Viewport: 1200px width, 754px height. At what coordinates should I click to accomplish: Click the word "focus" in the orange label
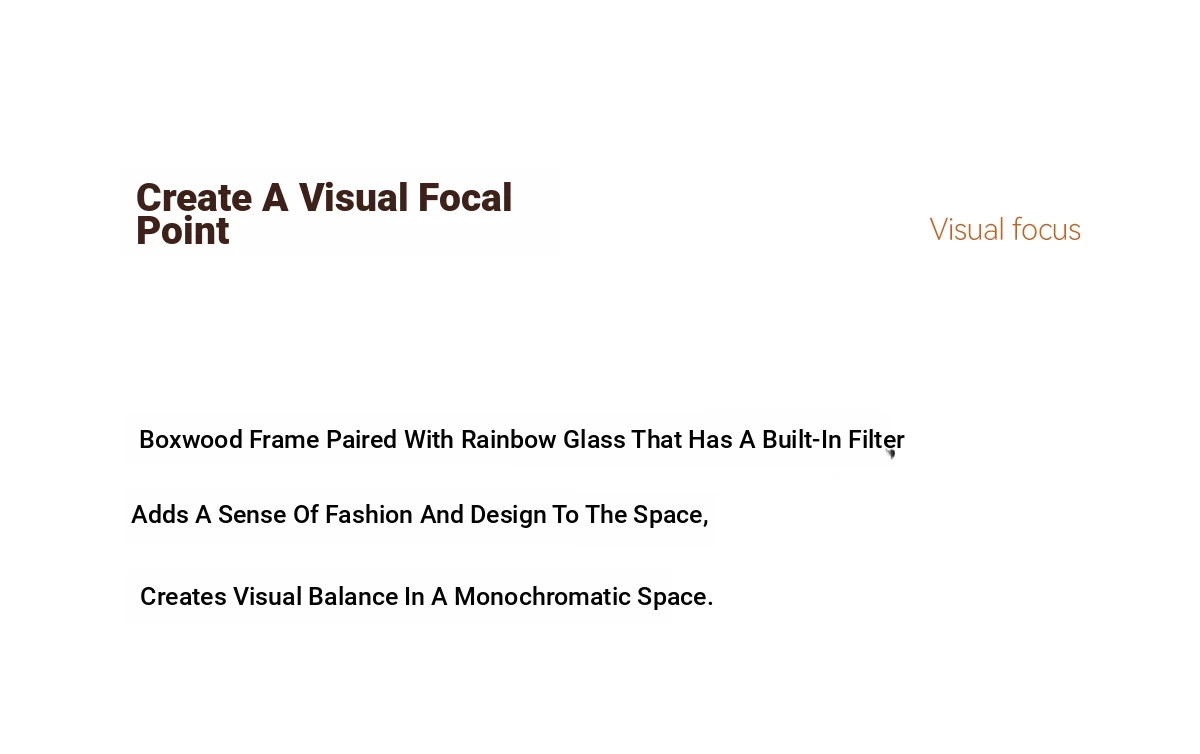[1046, 230]
